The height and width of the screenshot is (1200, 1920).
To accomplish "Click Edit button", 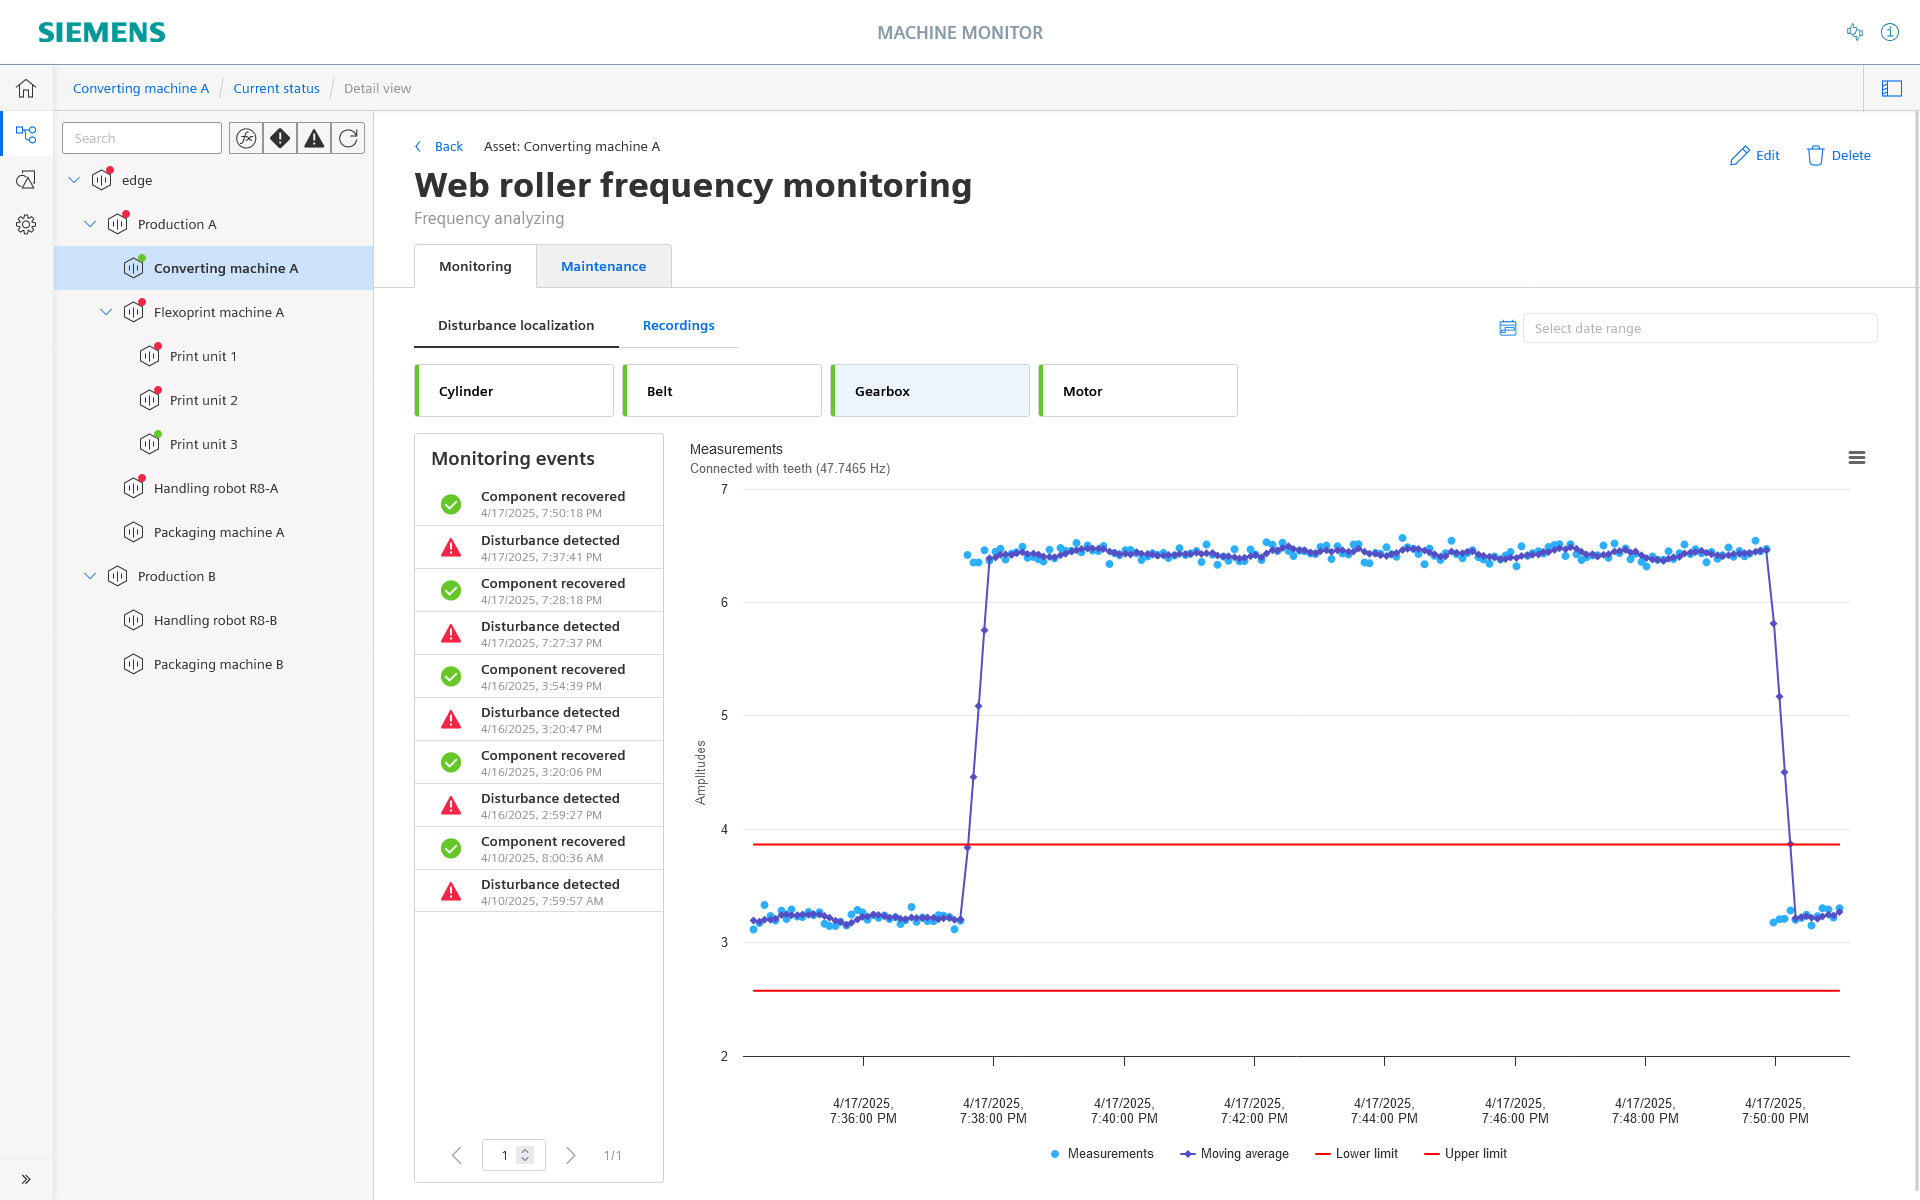I will [1755, 155].
